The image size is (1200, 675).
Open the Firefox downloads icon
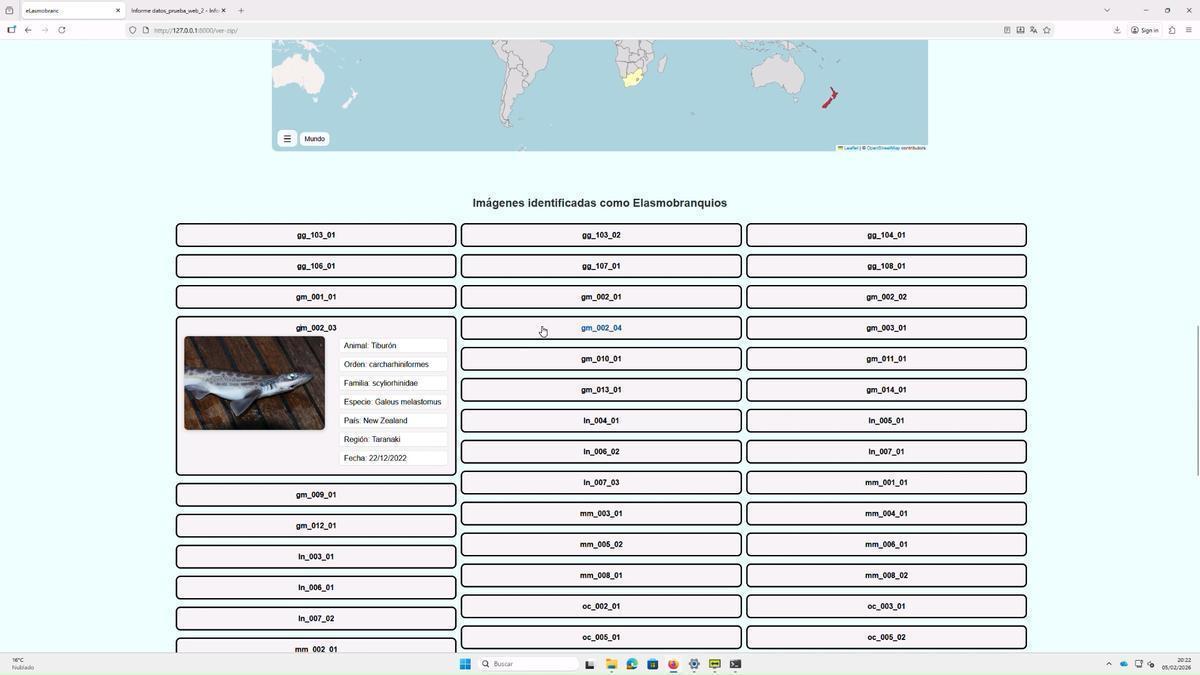click(1116, 30)
